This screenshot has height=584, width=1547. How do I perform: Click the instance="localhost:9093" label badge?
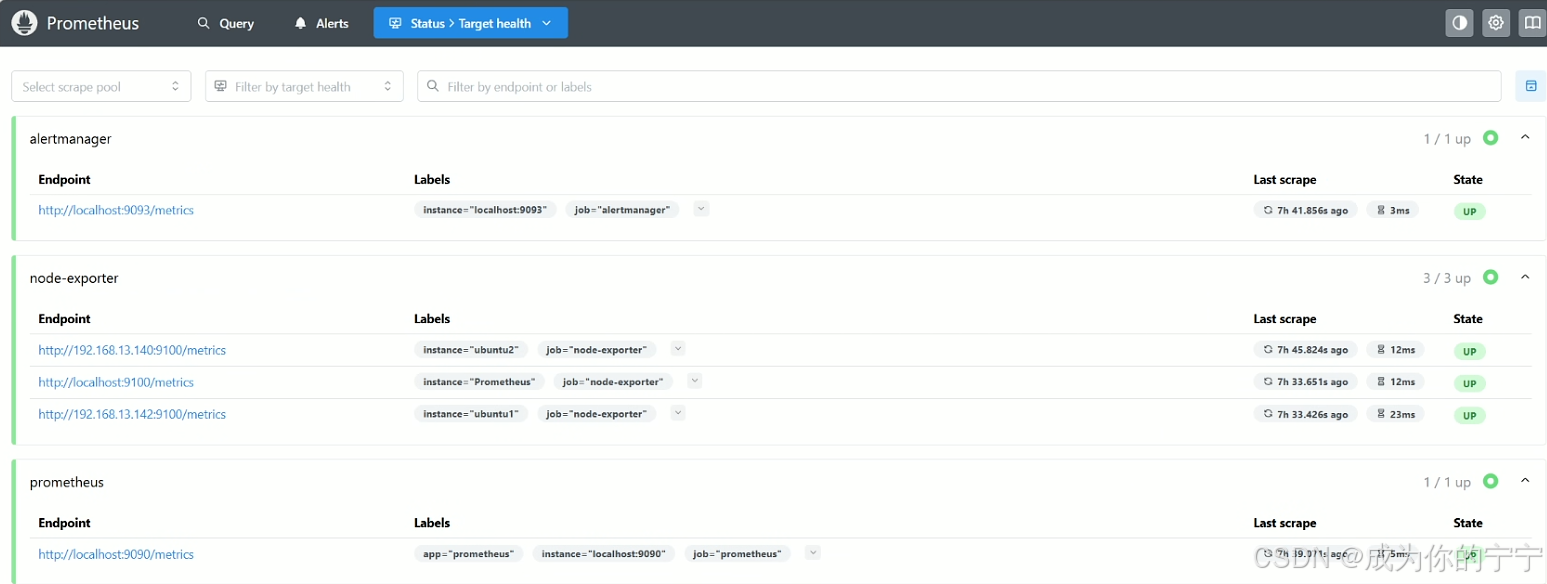coord(485,210)
